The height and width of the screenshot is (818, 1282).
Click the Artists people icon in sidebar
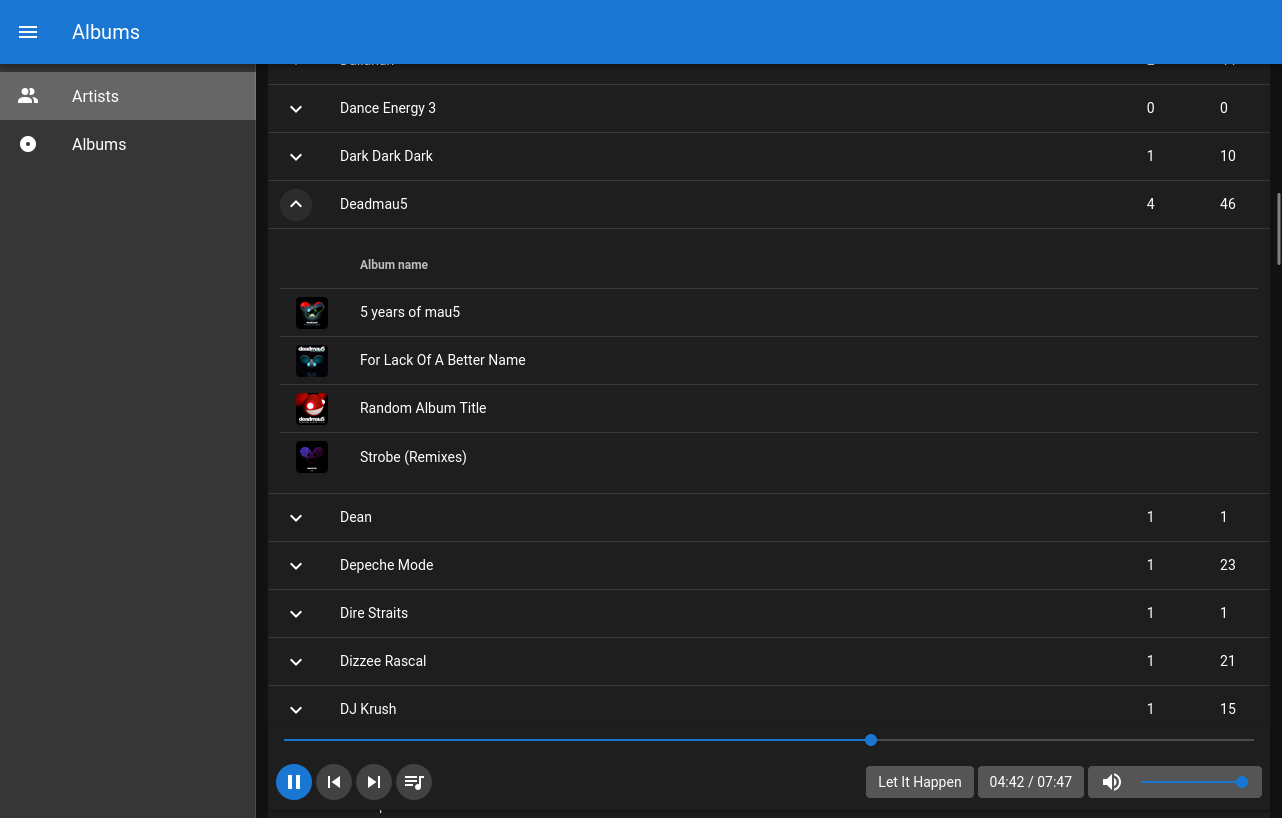(28, 96)
